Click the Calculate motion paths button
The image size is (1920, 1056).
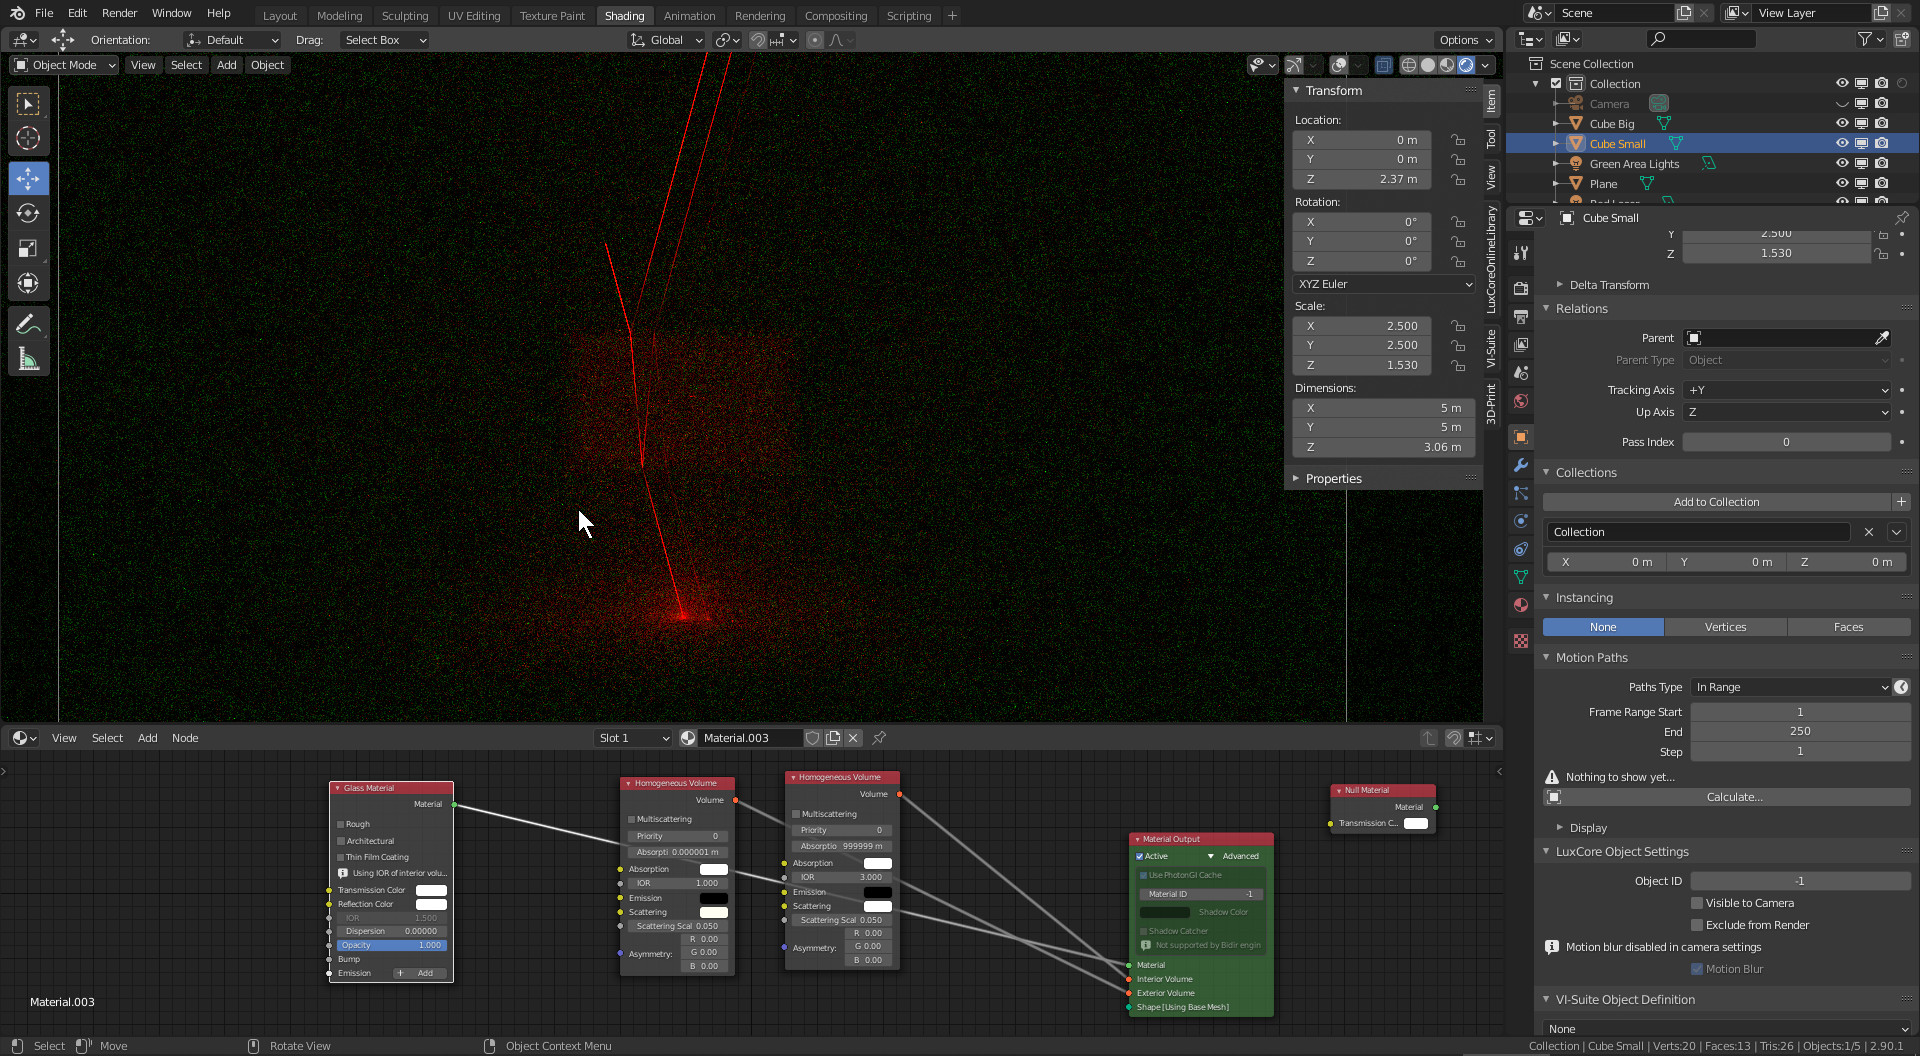(1734, 797)
